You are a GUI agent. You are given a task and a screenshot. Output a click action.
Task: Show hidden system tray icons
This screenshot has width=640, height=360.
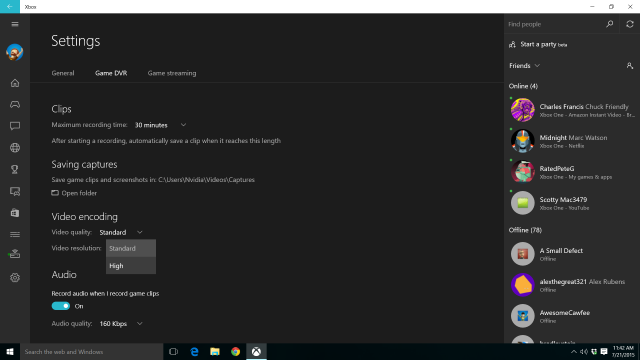573,352
